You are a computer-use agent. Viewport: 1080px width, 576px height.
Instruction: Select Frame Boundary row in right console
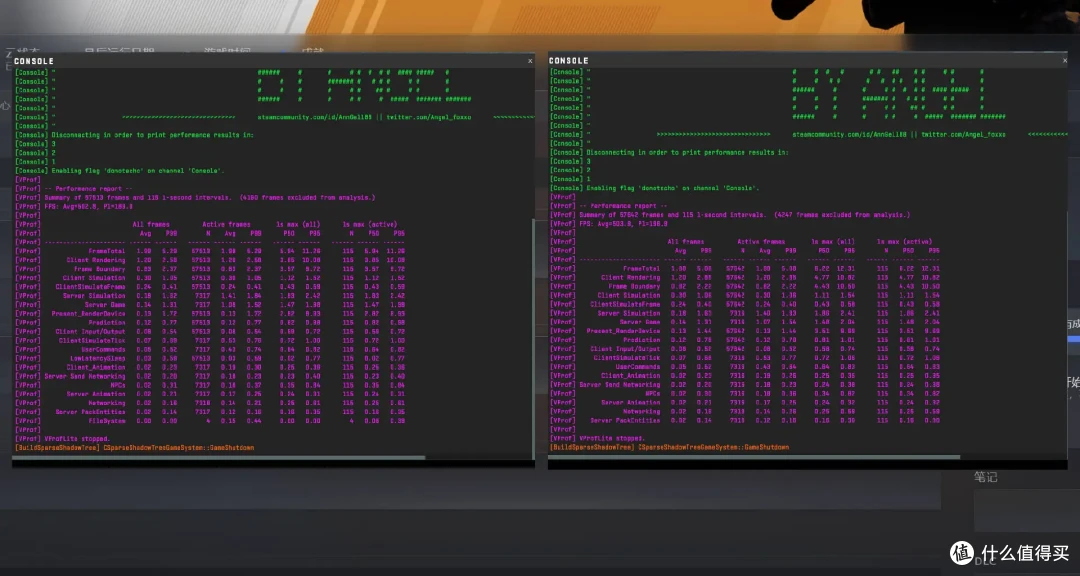[745, 287]
